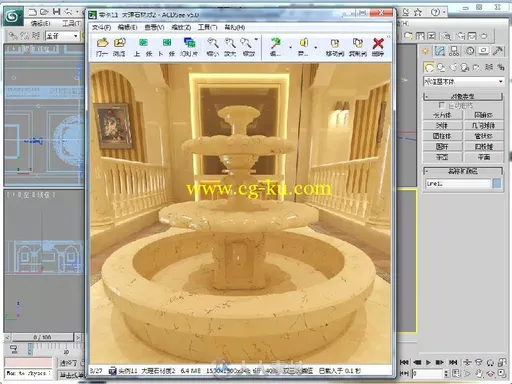Select the Helpers category icon
This screenshot has height=384, width=512.
[477, 67]
